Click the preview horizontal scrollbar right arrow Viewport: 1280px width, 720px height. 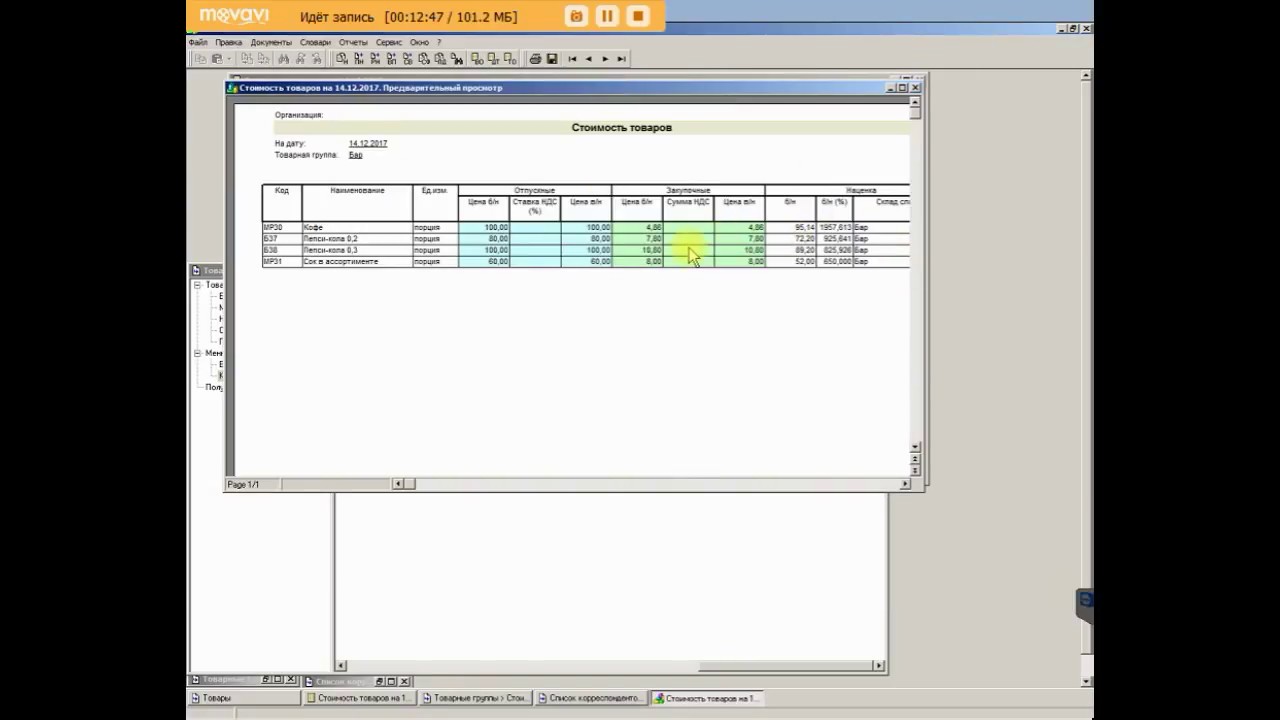(905, 484)
